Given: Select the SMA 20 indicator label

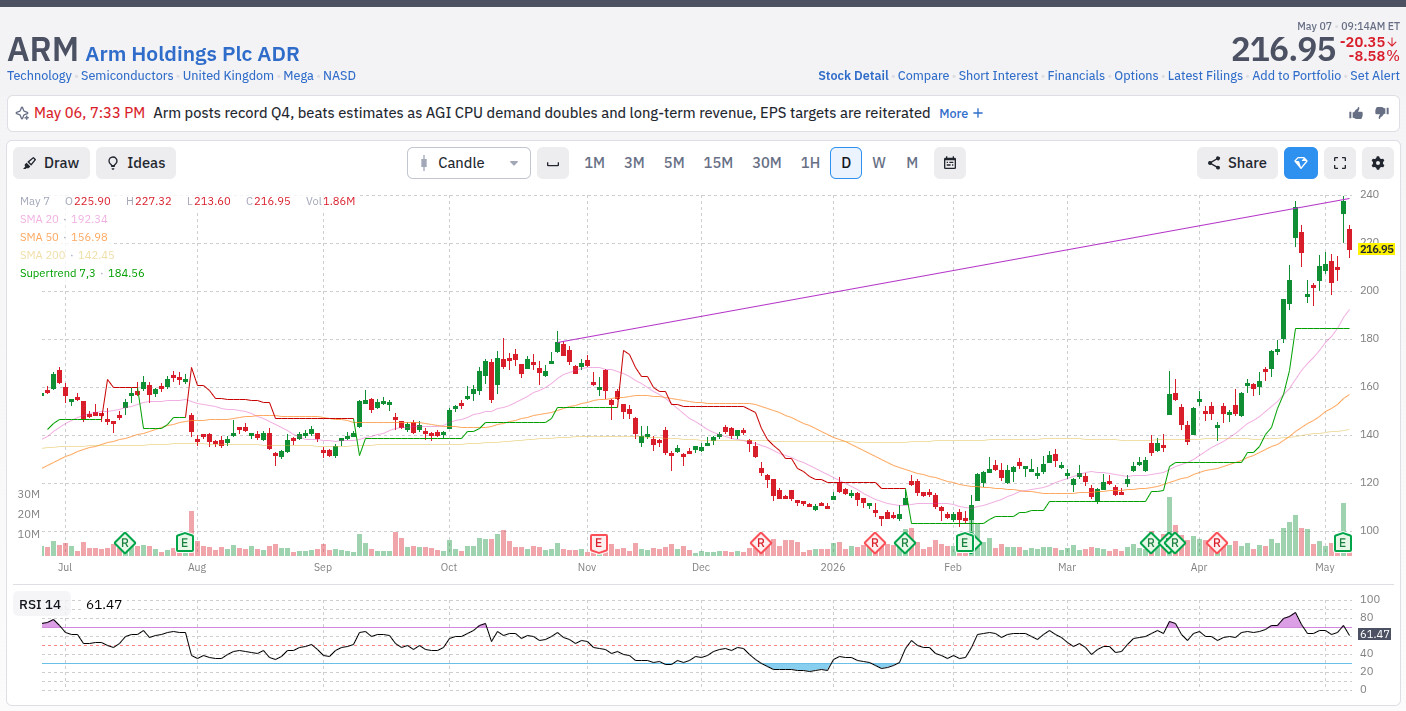Looking at the screenshot, I should (x=64, y=219).
